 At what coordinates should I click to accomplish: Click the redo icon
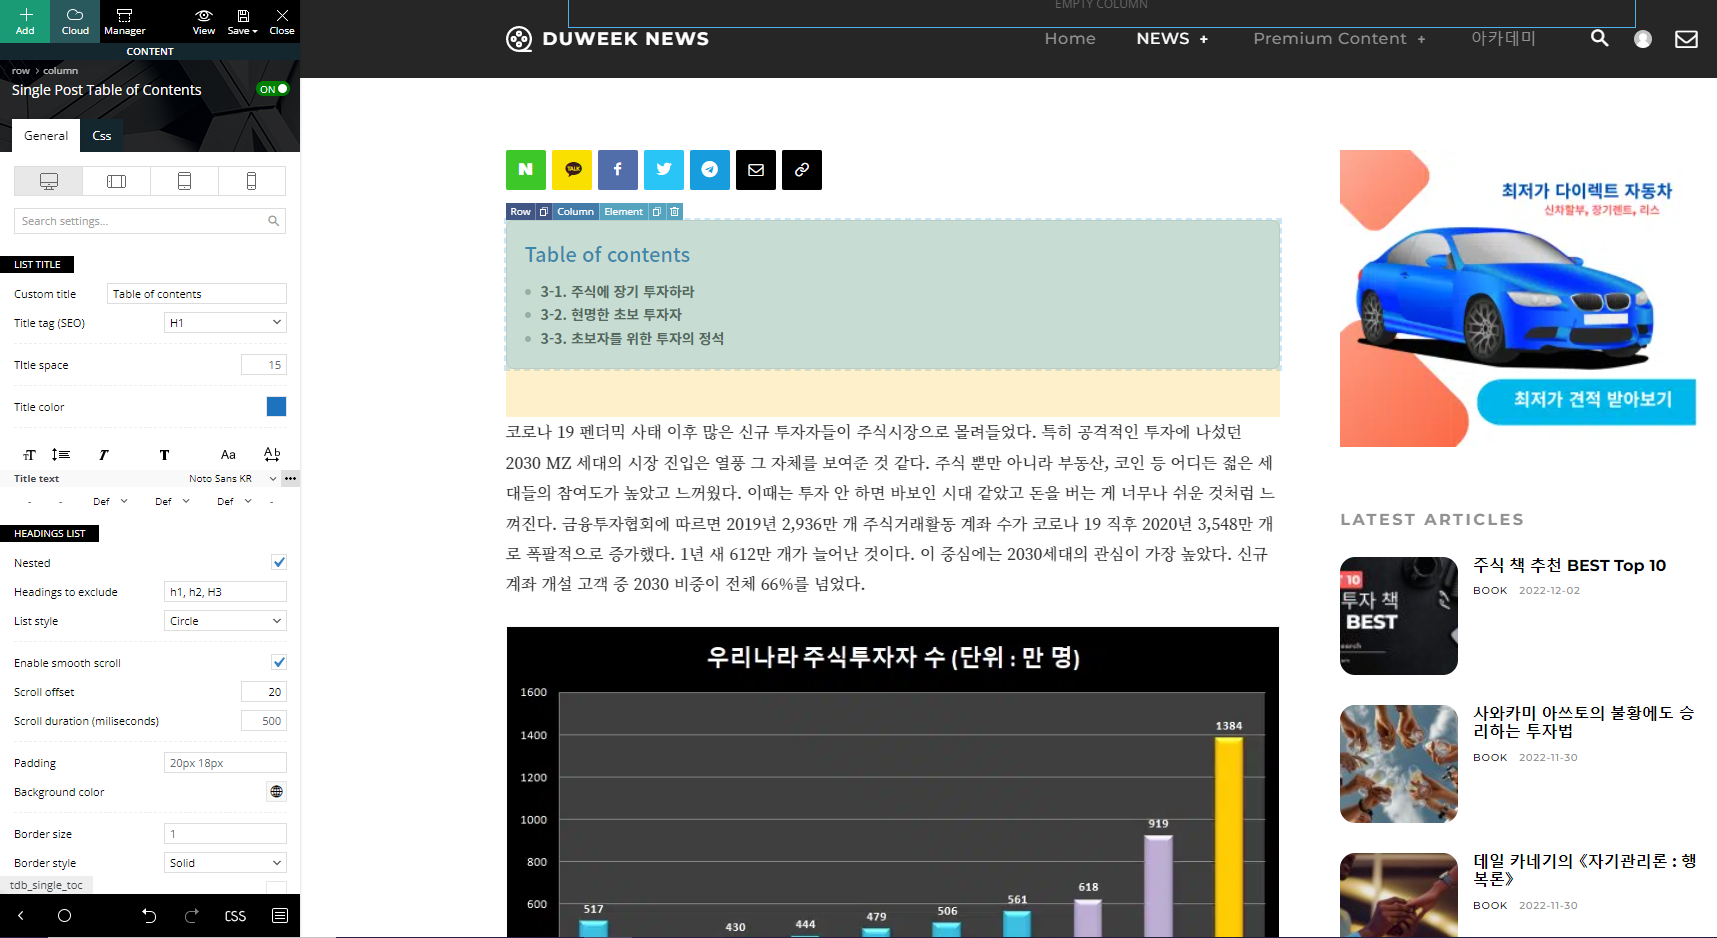[192, 916]
